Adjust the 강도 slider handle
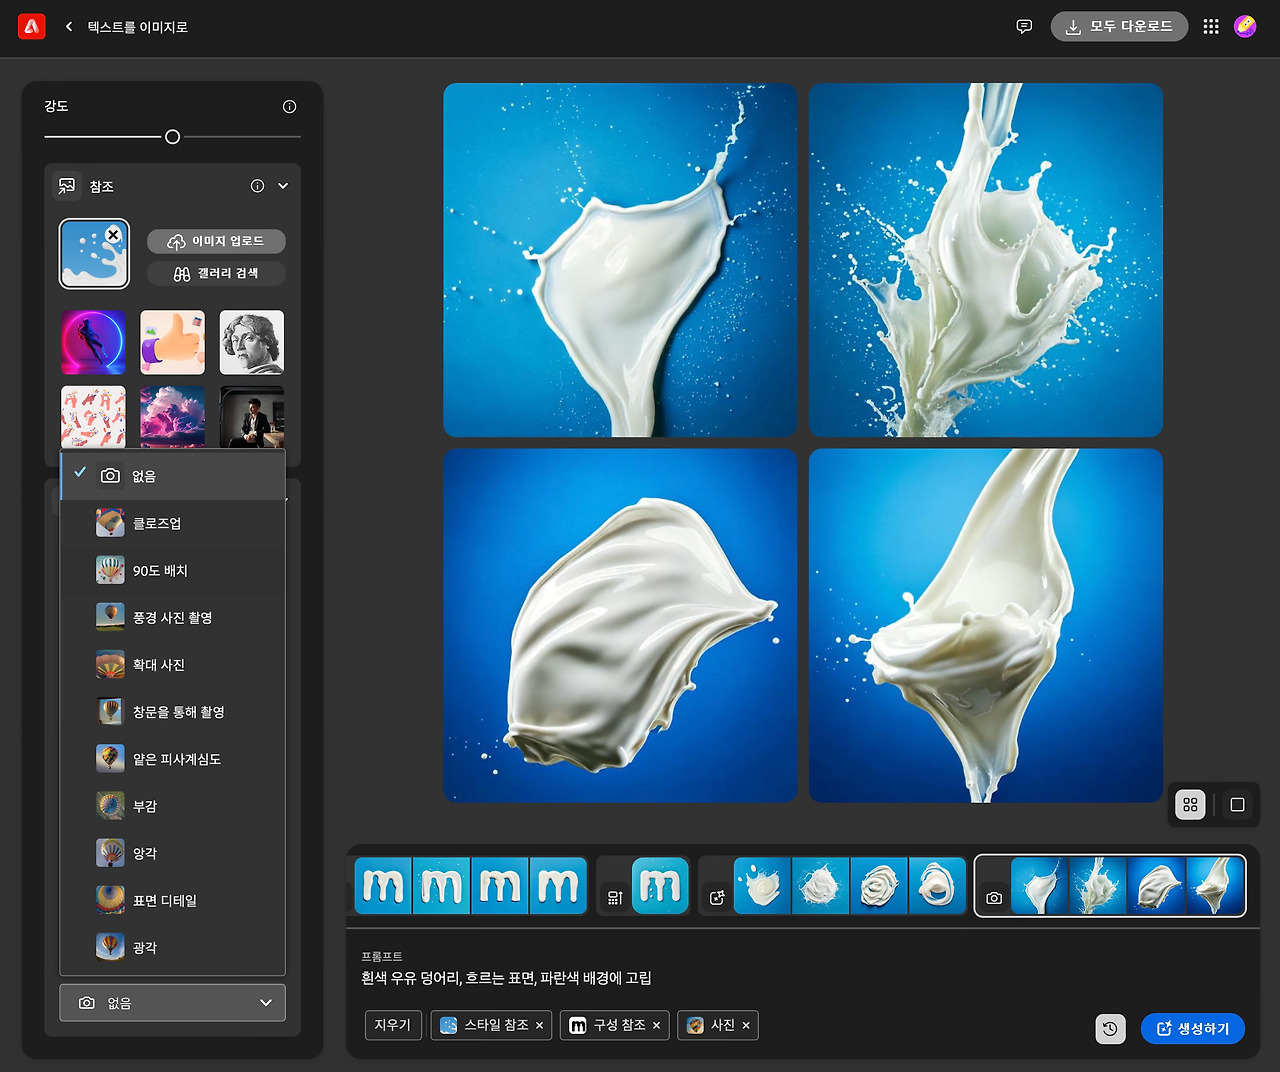The image size is (1280, 1072). tap(172, 137)
